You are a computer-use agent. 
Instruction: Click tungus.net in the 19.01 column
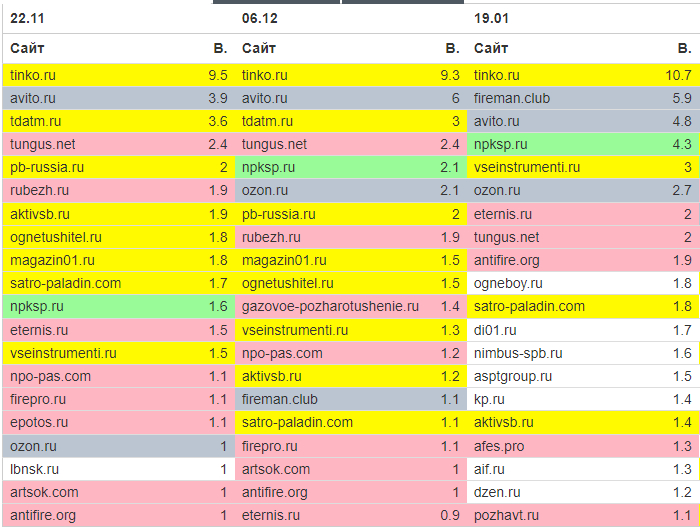coord(506,237)
